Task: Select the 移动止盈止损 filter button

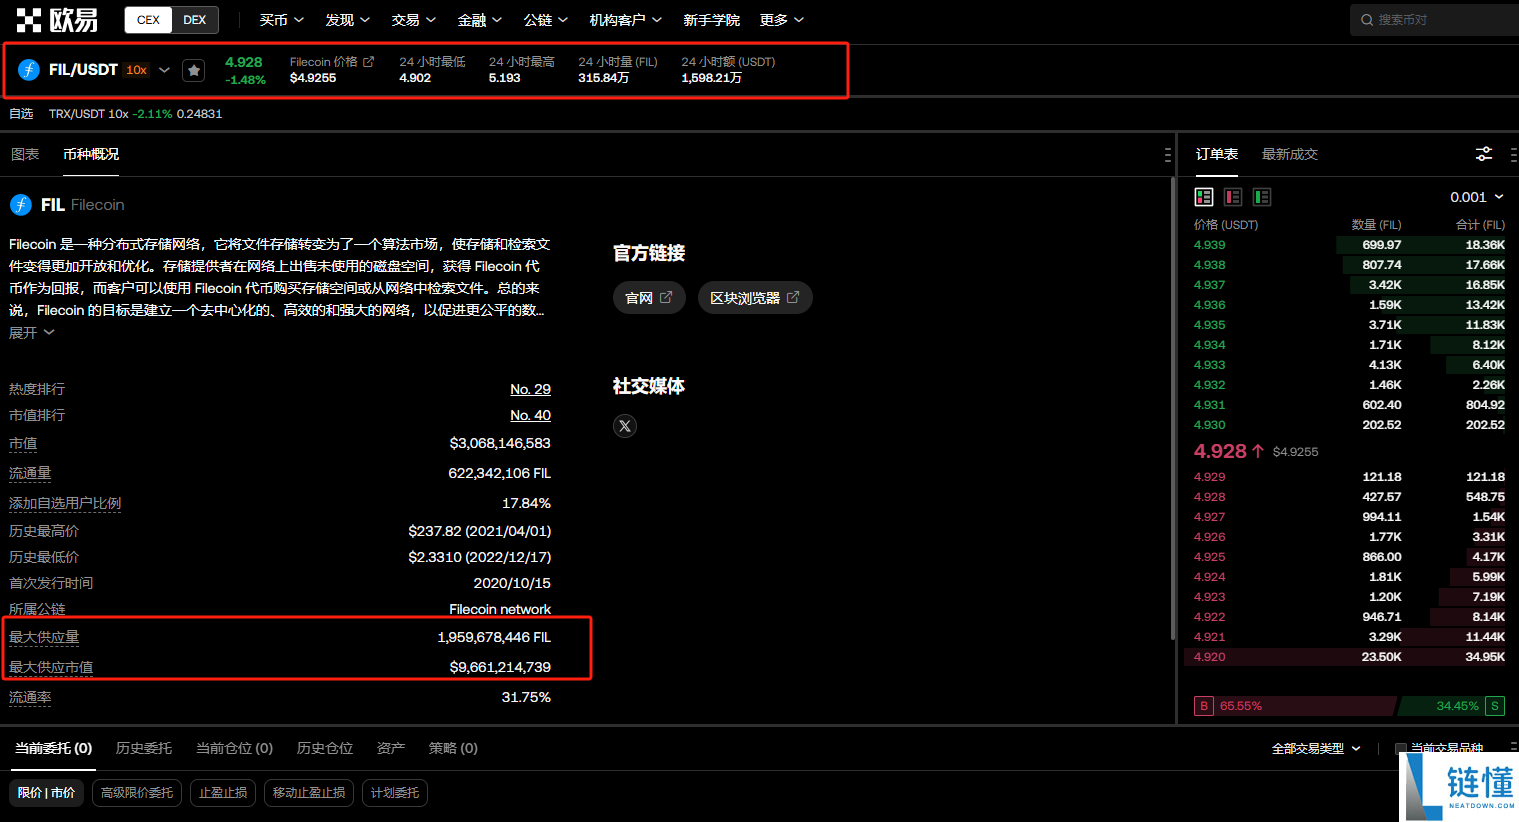Action: click(x=309, y=793)
